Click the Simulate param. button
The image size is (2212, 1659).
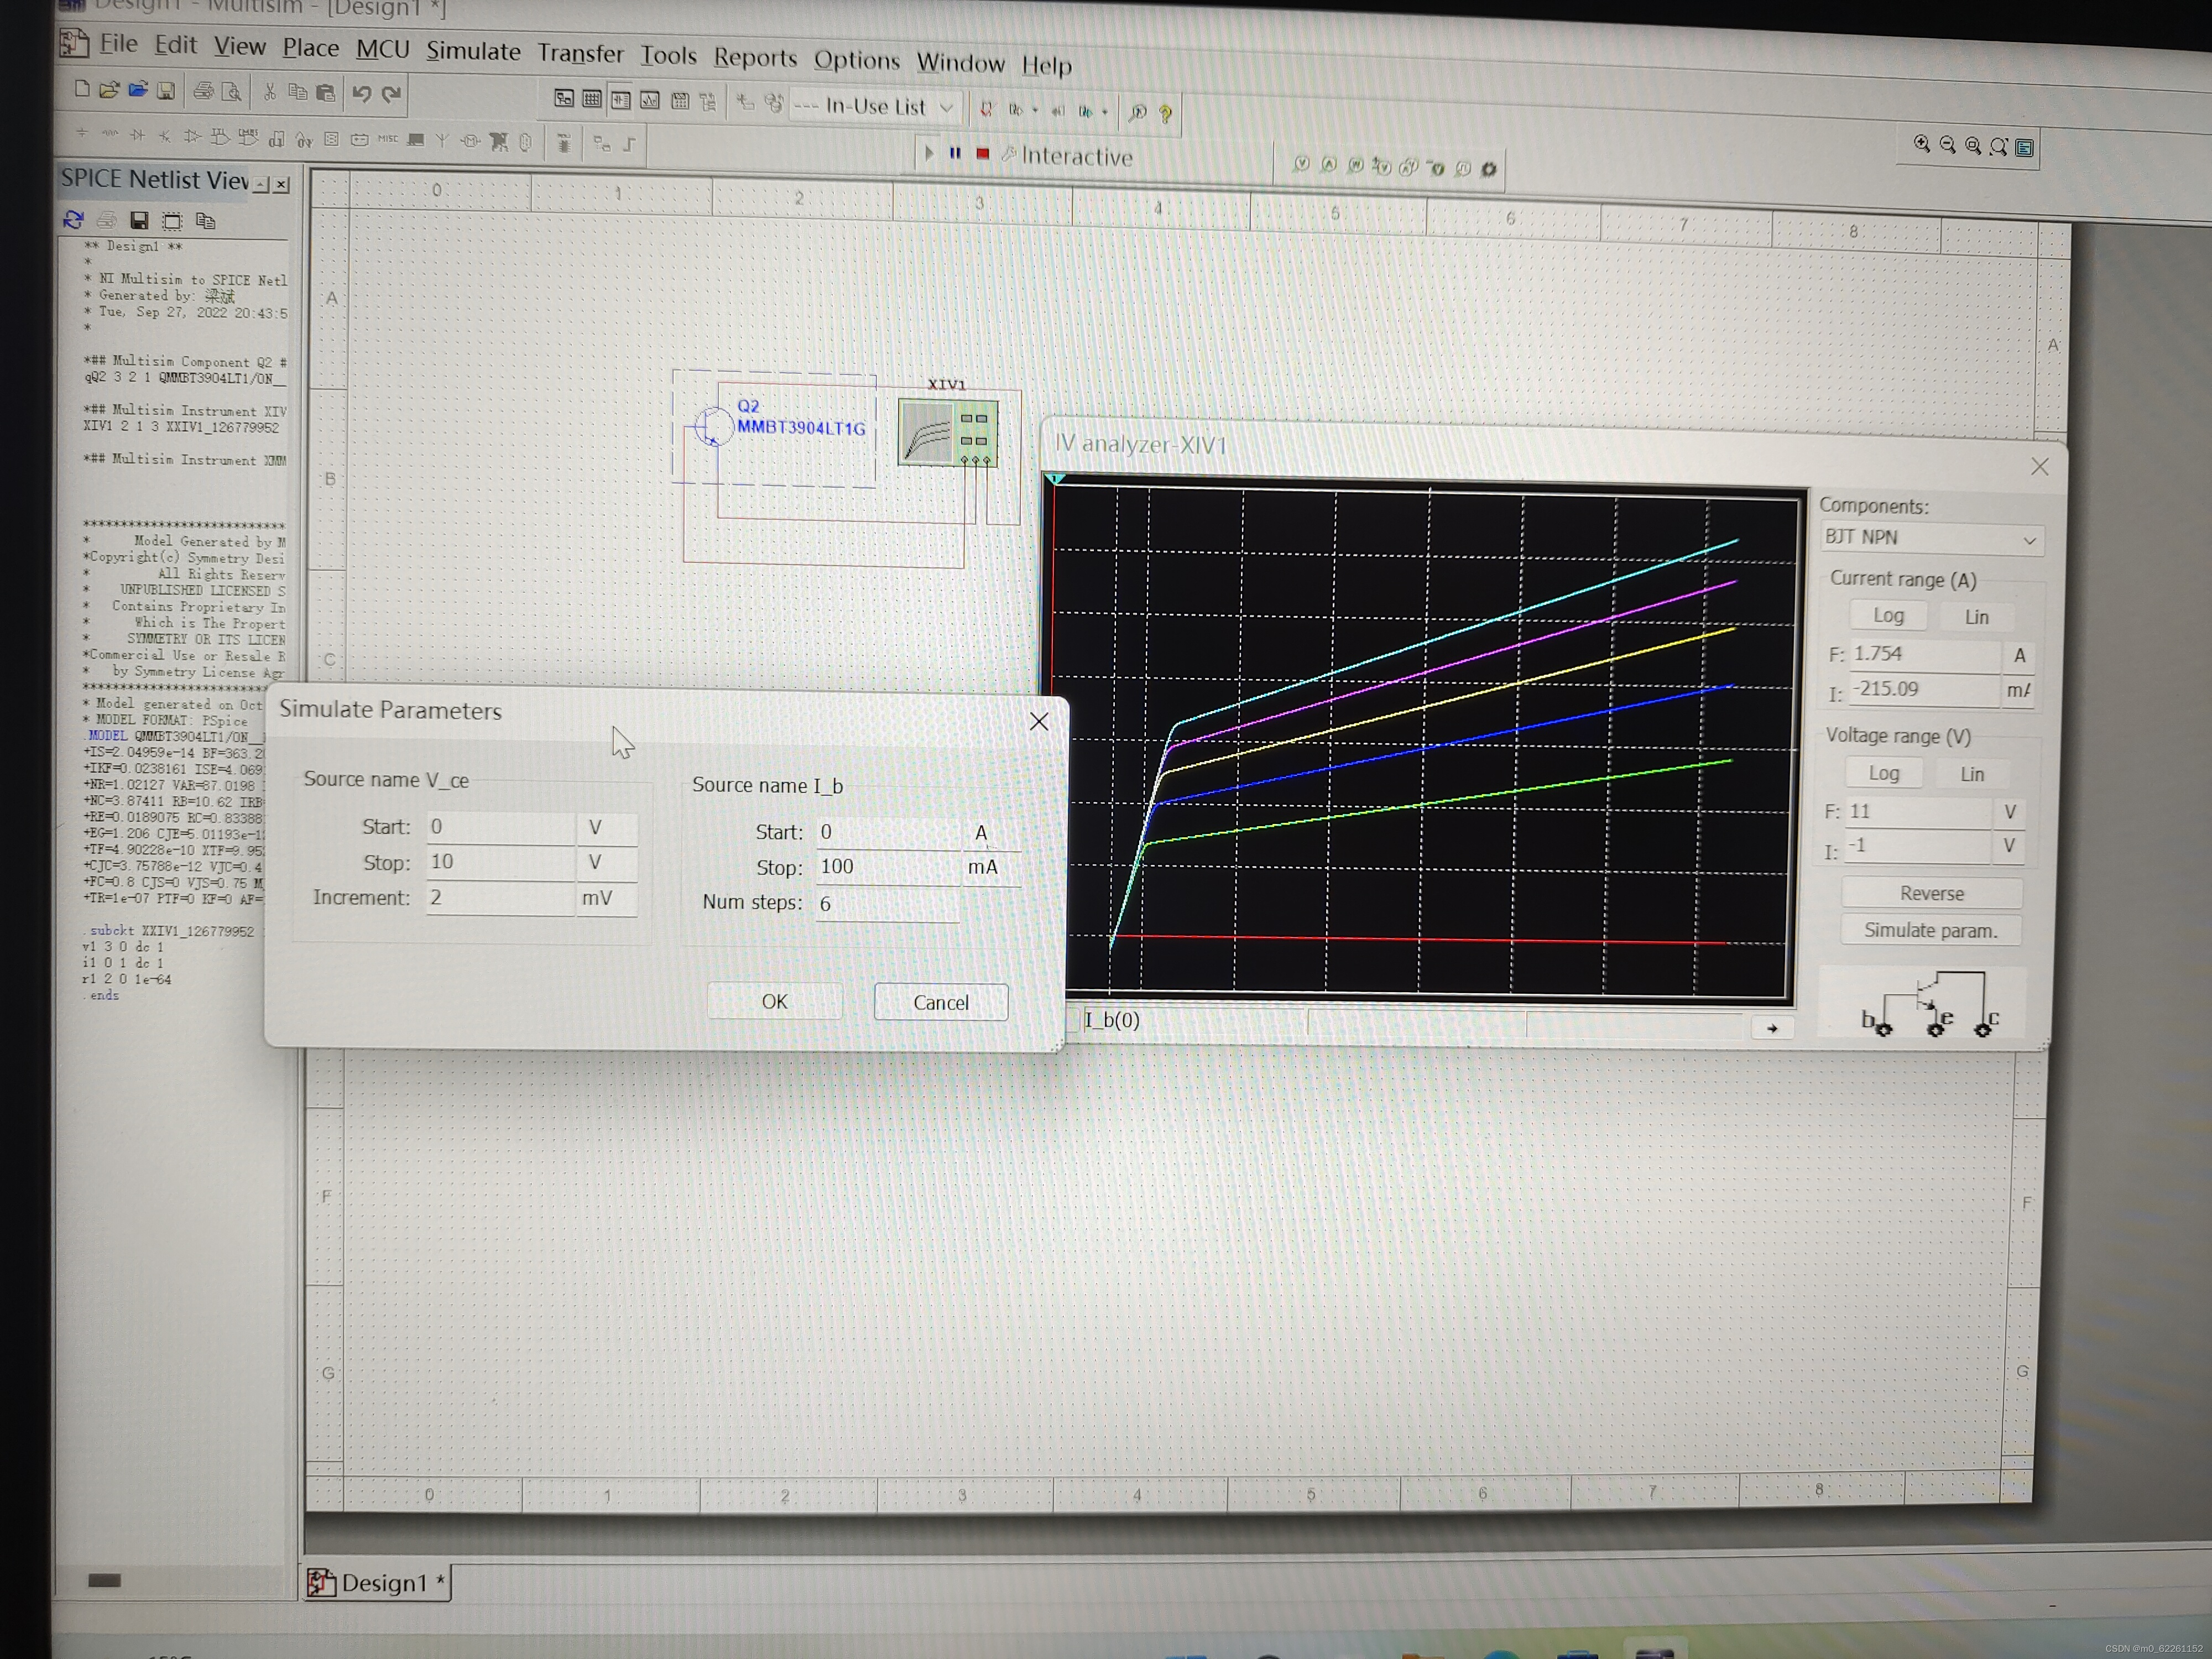(x=1930, y=930)
